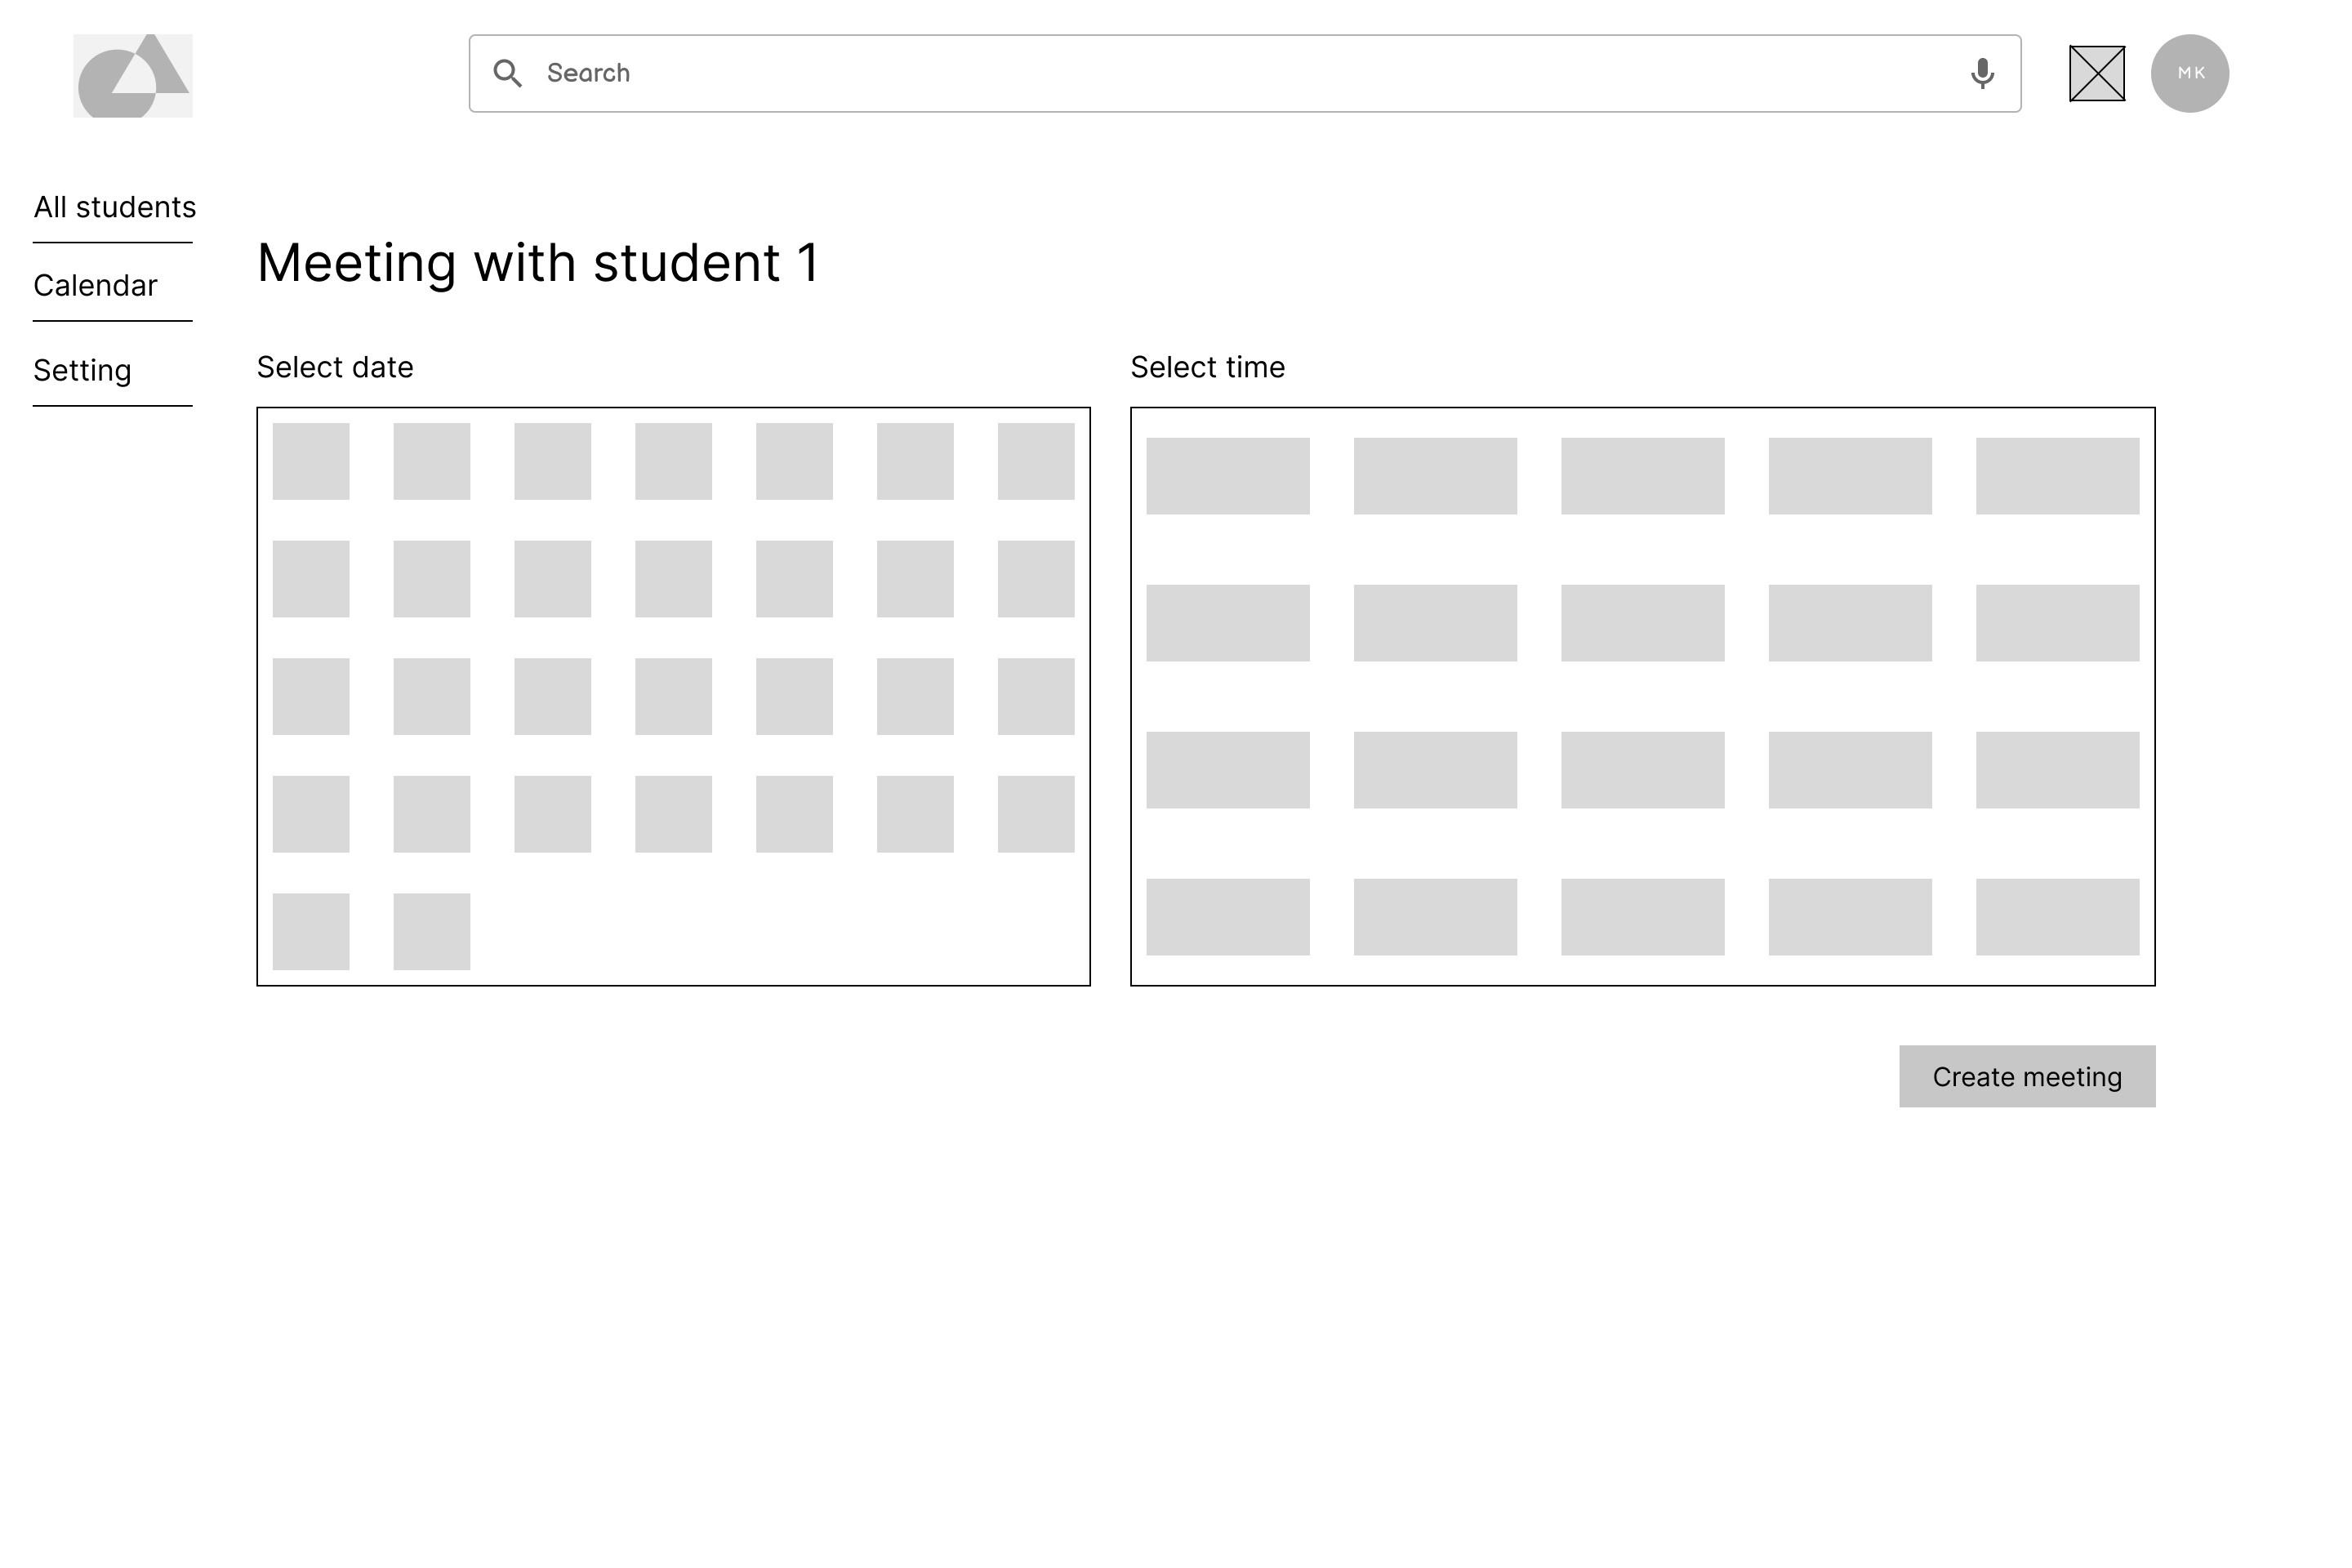This screenshot has height=1568, width=2352.
Task: Choose the middle time slot in second row
Action: (x=1642, y=623)
